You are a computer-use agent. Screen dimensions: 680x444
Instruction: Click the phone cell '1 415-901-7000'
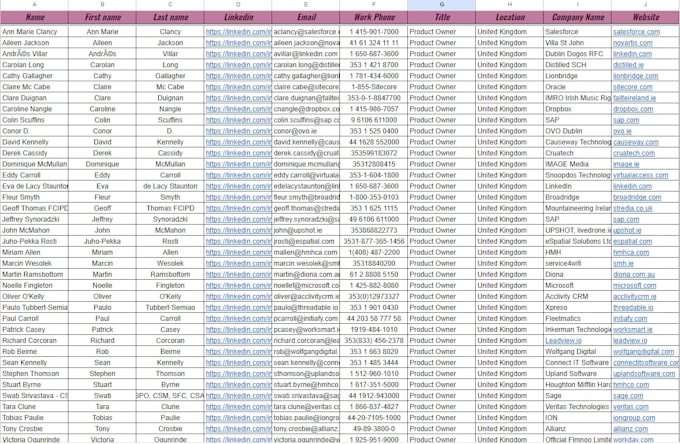point(374,32)
